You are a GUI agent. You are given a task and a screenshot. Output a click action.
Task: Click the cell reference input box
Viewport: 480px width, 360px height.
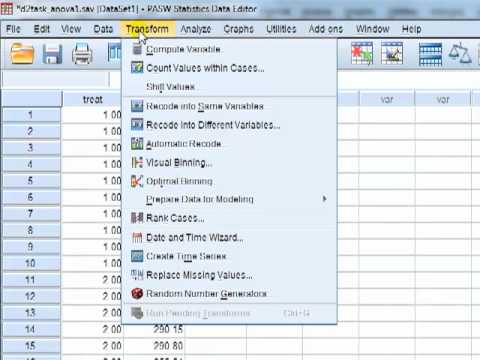tap(55, 79)
